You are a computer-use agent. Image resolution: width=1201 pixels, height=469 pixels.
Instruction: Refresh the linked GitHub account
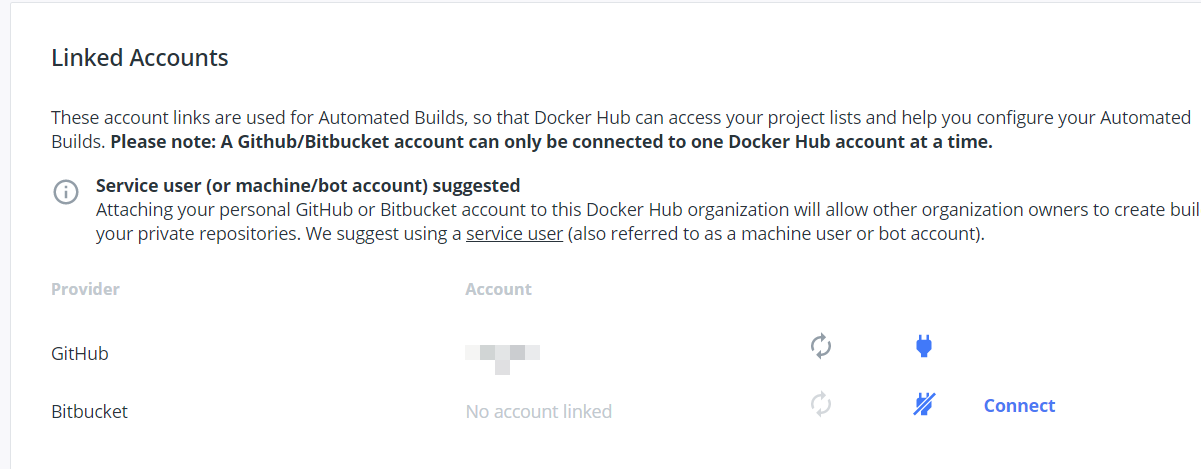pos(821,347)
